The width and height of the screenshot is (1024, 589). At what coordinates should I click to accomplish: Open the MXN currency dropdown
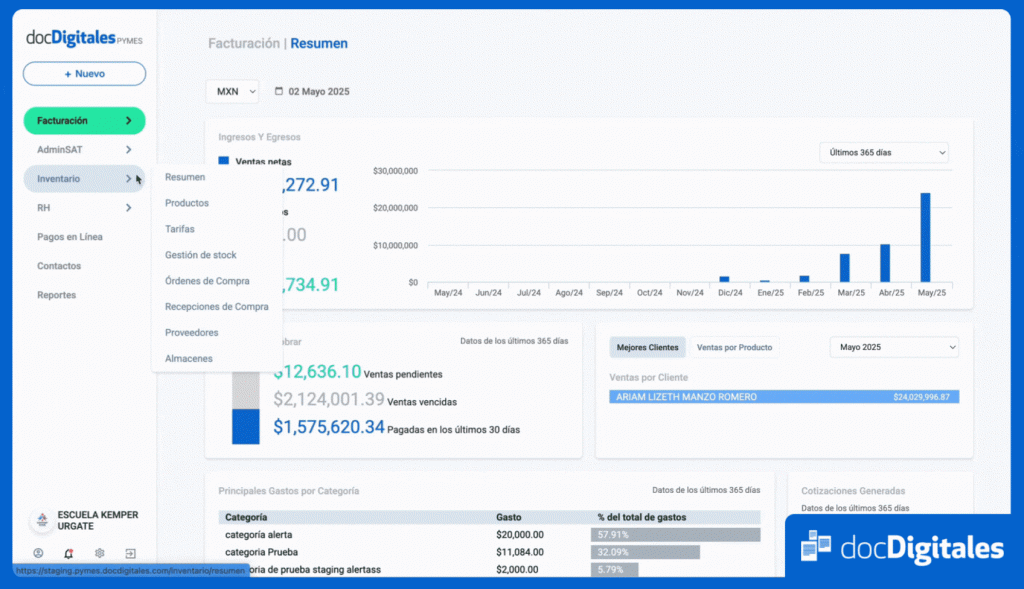233,91
